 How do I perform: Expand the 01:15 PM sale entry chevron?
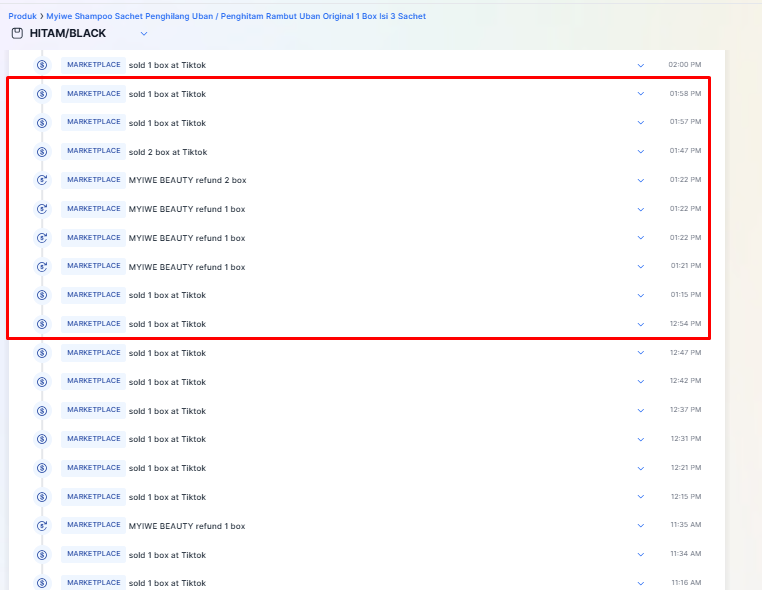[641, 295]
